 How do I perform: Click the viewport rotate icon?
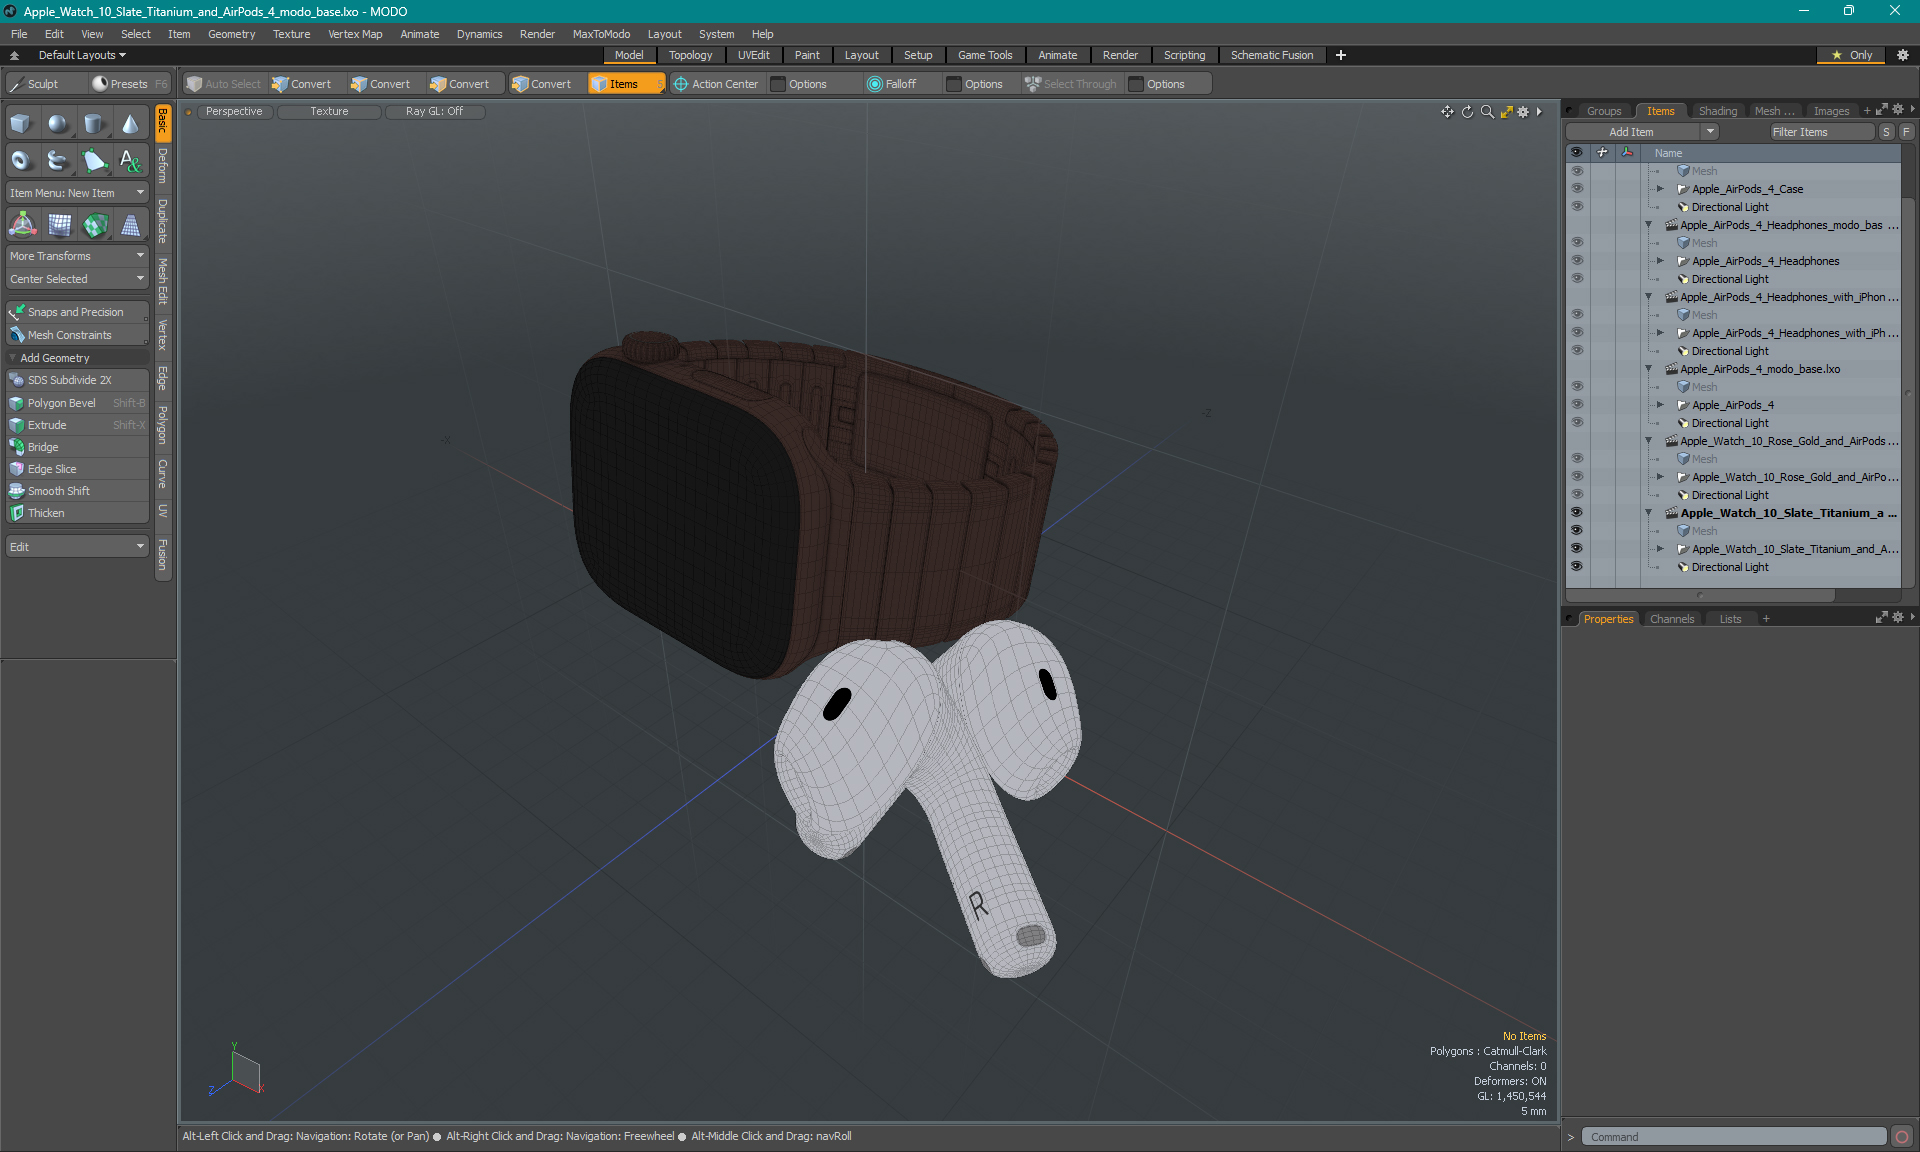(x=1467, y=112)
